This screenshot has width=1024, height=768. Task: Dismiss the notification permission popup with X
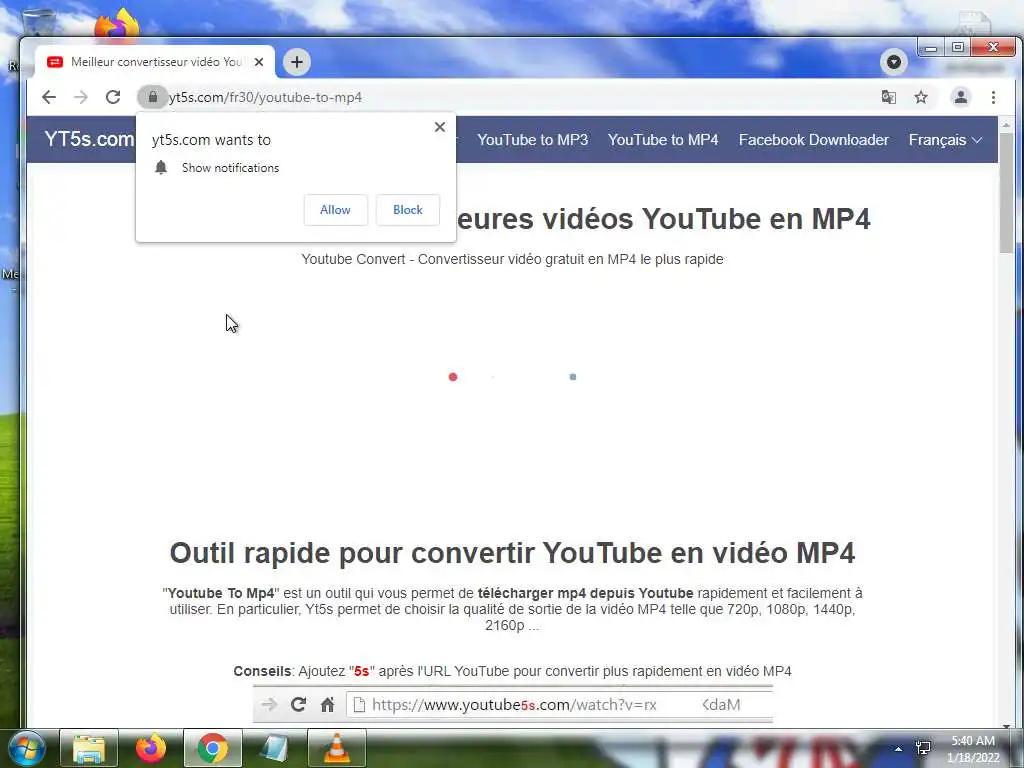click(440, 127)
